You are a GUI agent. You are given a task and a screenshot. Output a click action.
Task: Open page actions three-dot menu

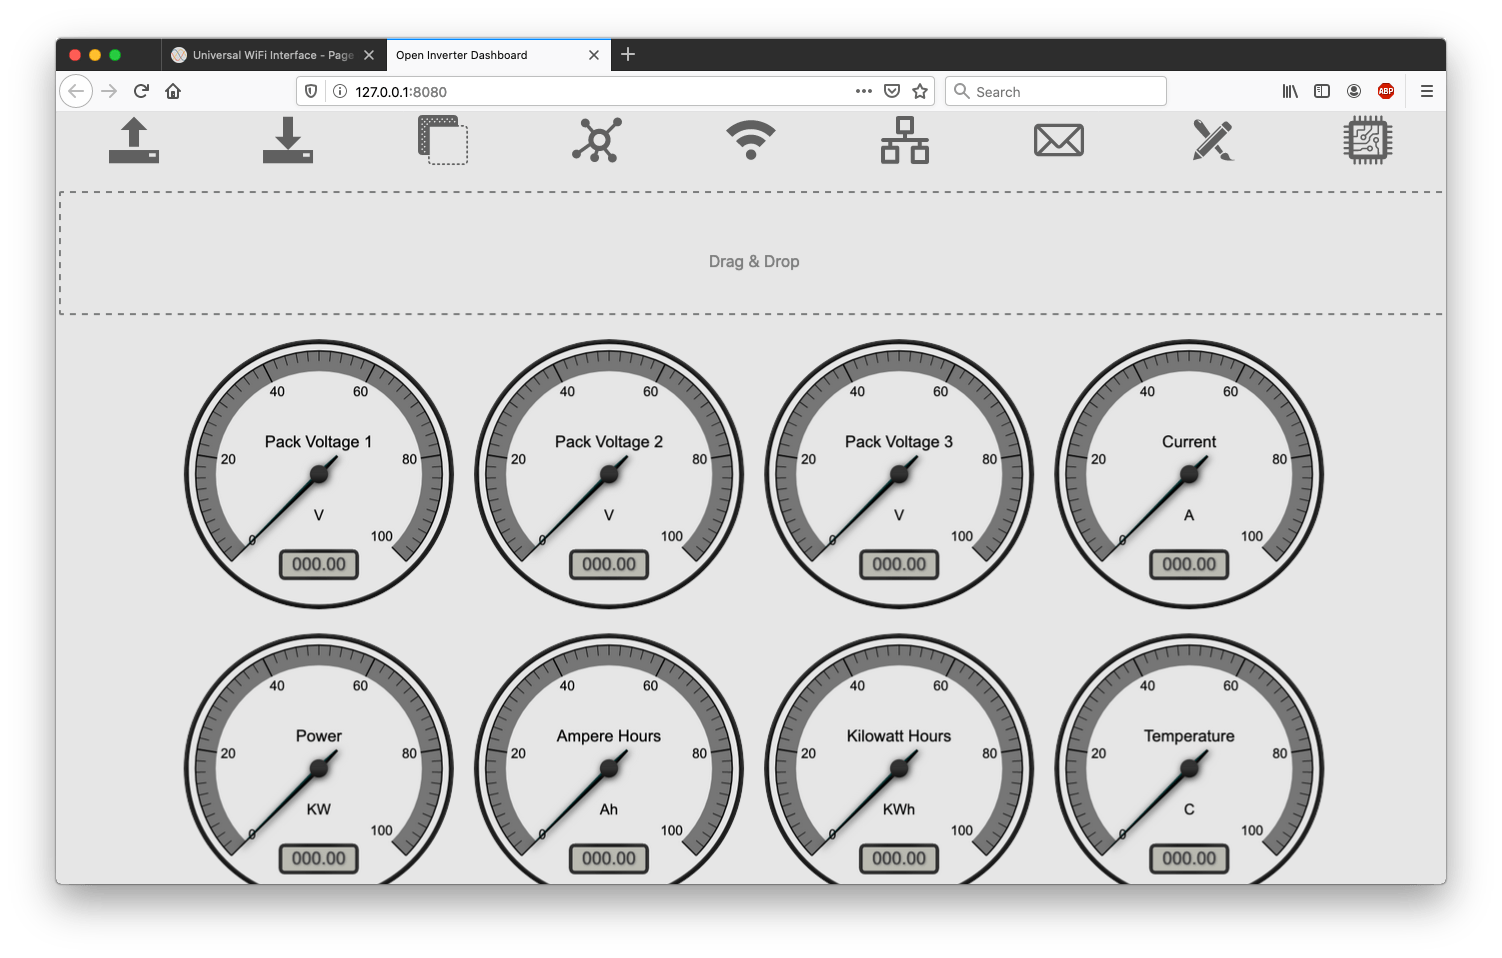click(864, 91)
